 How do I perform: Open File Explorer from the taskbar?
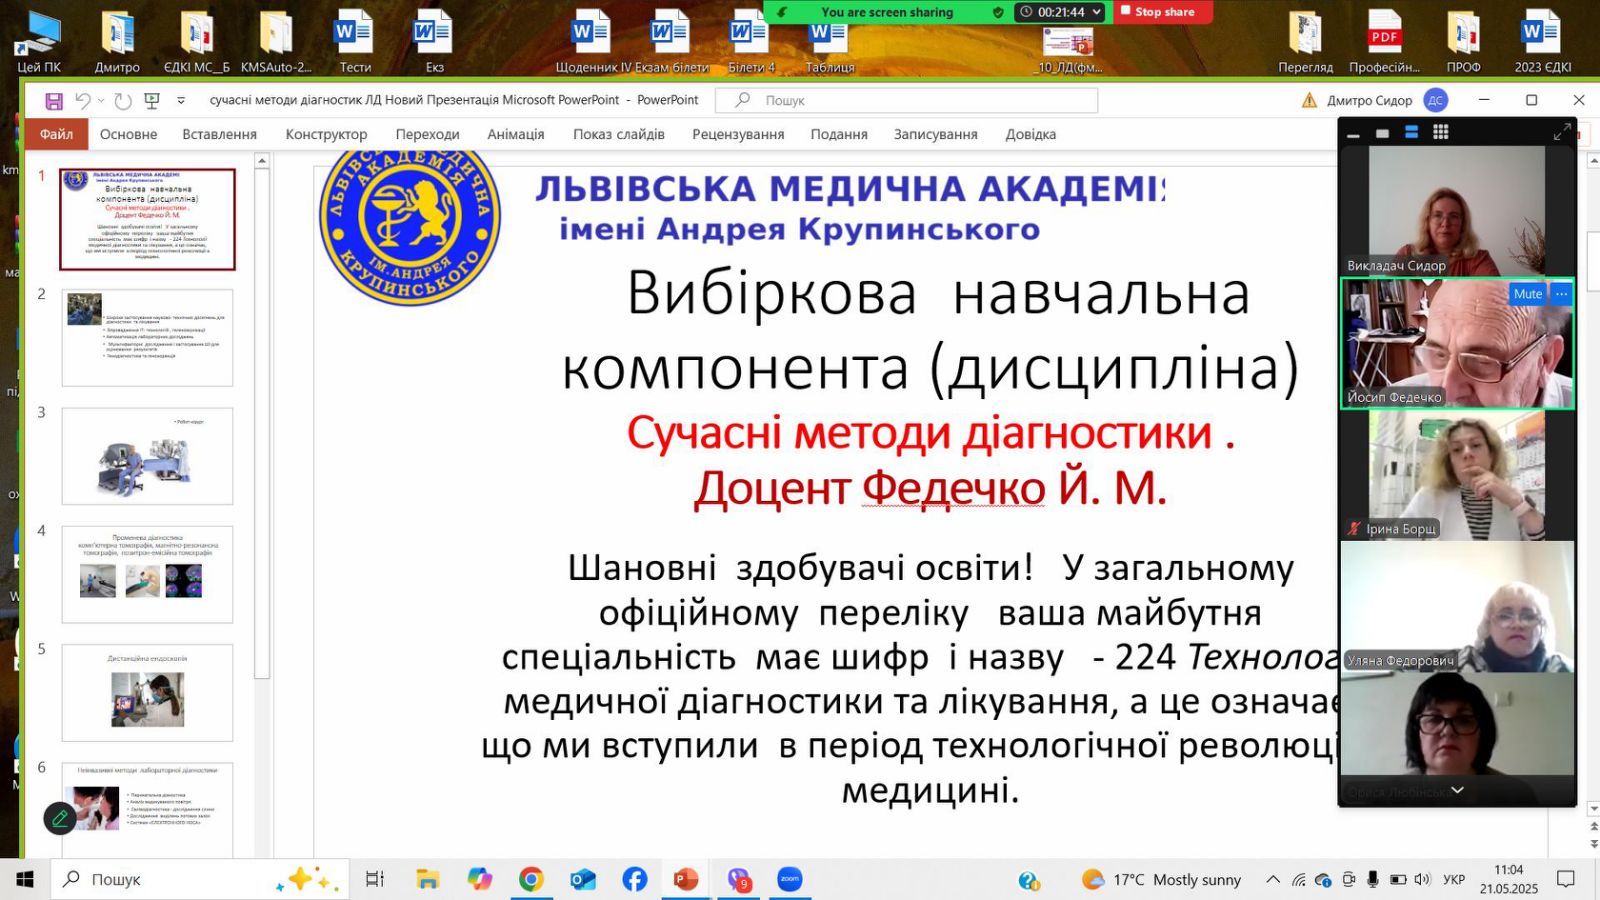coord(428,879)
